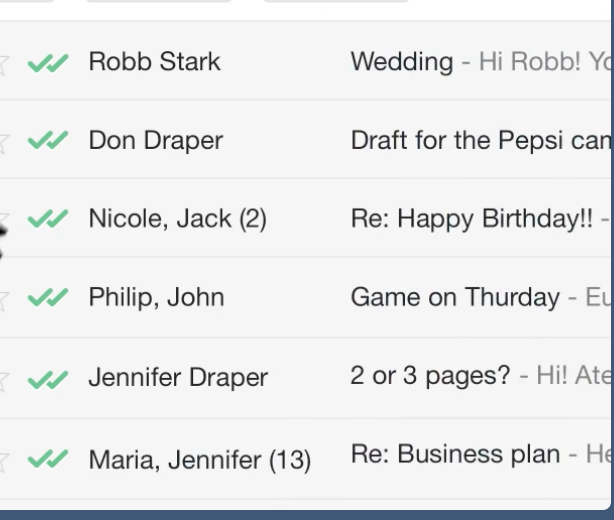This screenshot has height=520, width=614.
Task: Click green double-check next to Nicole, Jack
Action: click(x=48, y=218)
